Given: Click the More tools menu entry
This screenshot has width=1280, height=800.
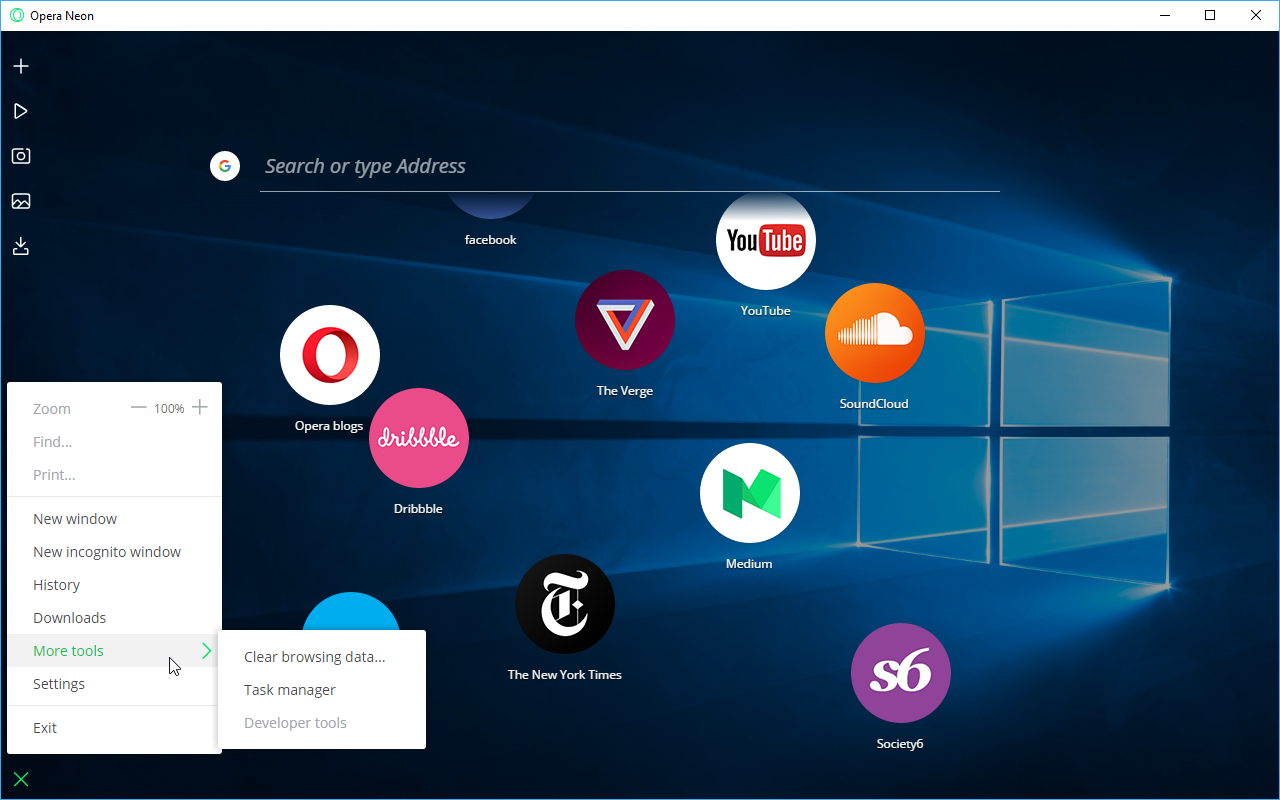Looking at the screenshot, I should 114,651.
